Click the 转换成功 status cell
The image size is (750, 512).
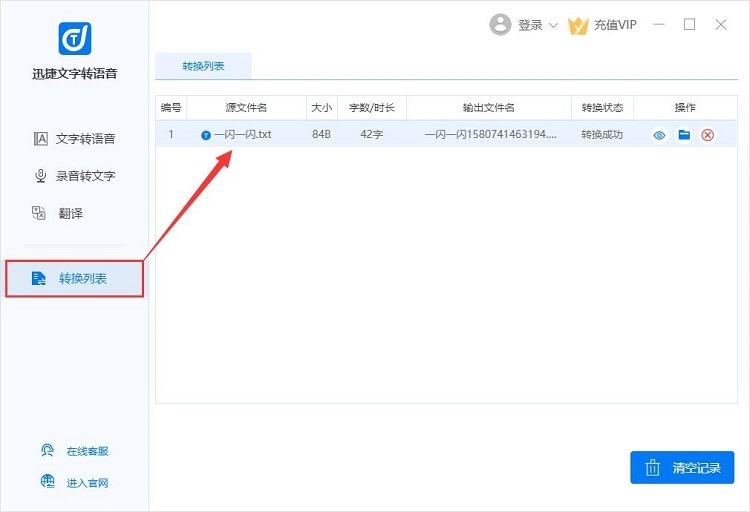click(602, 134)
